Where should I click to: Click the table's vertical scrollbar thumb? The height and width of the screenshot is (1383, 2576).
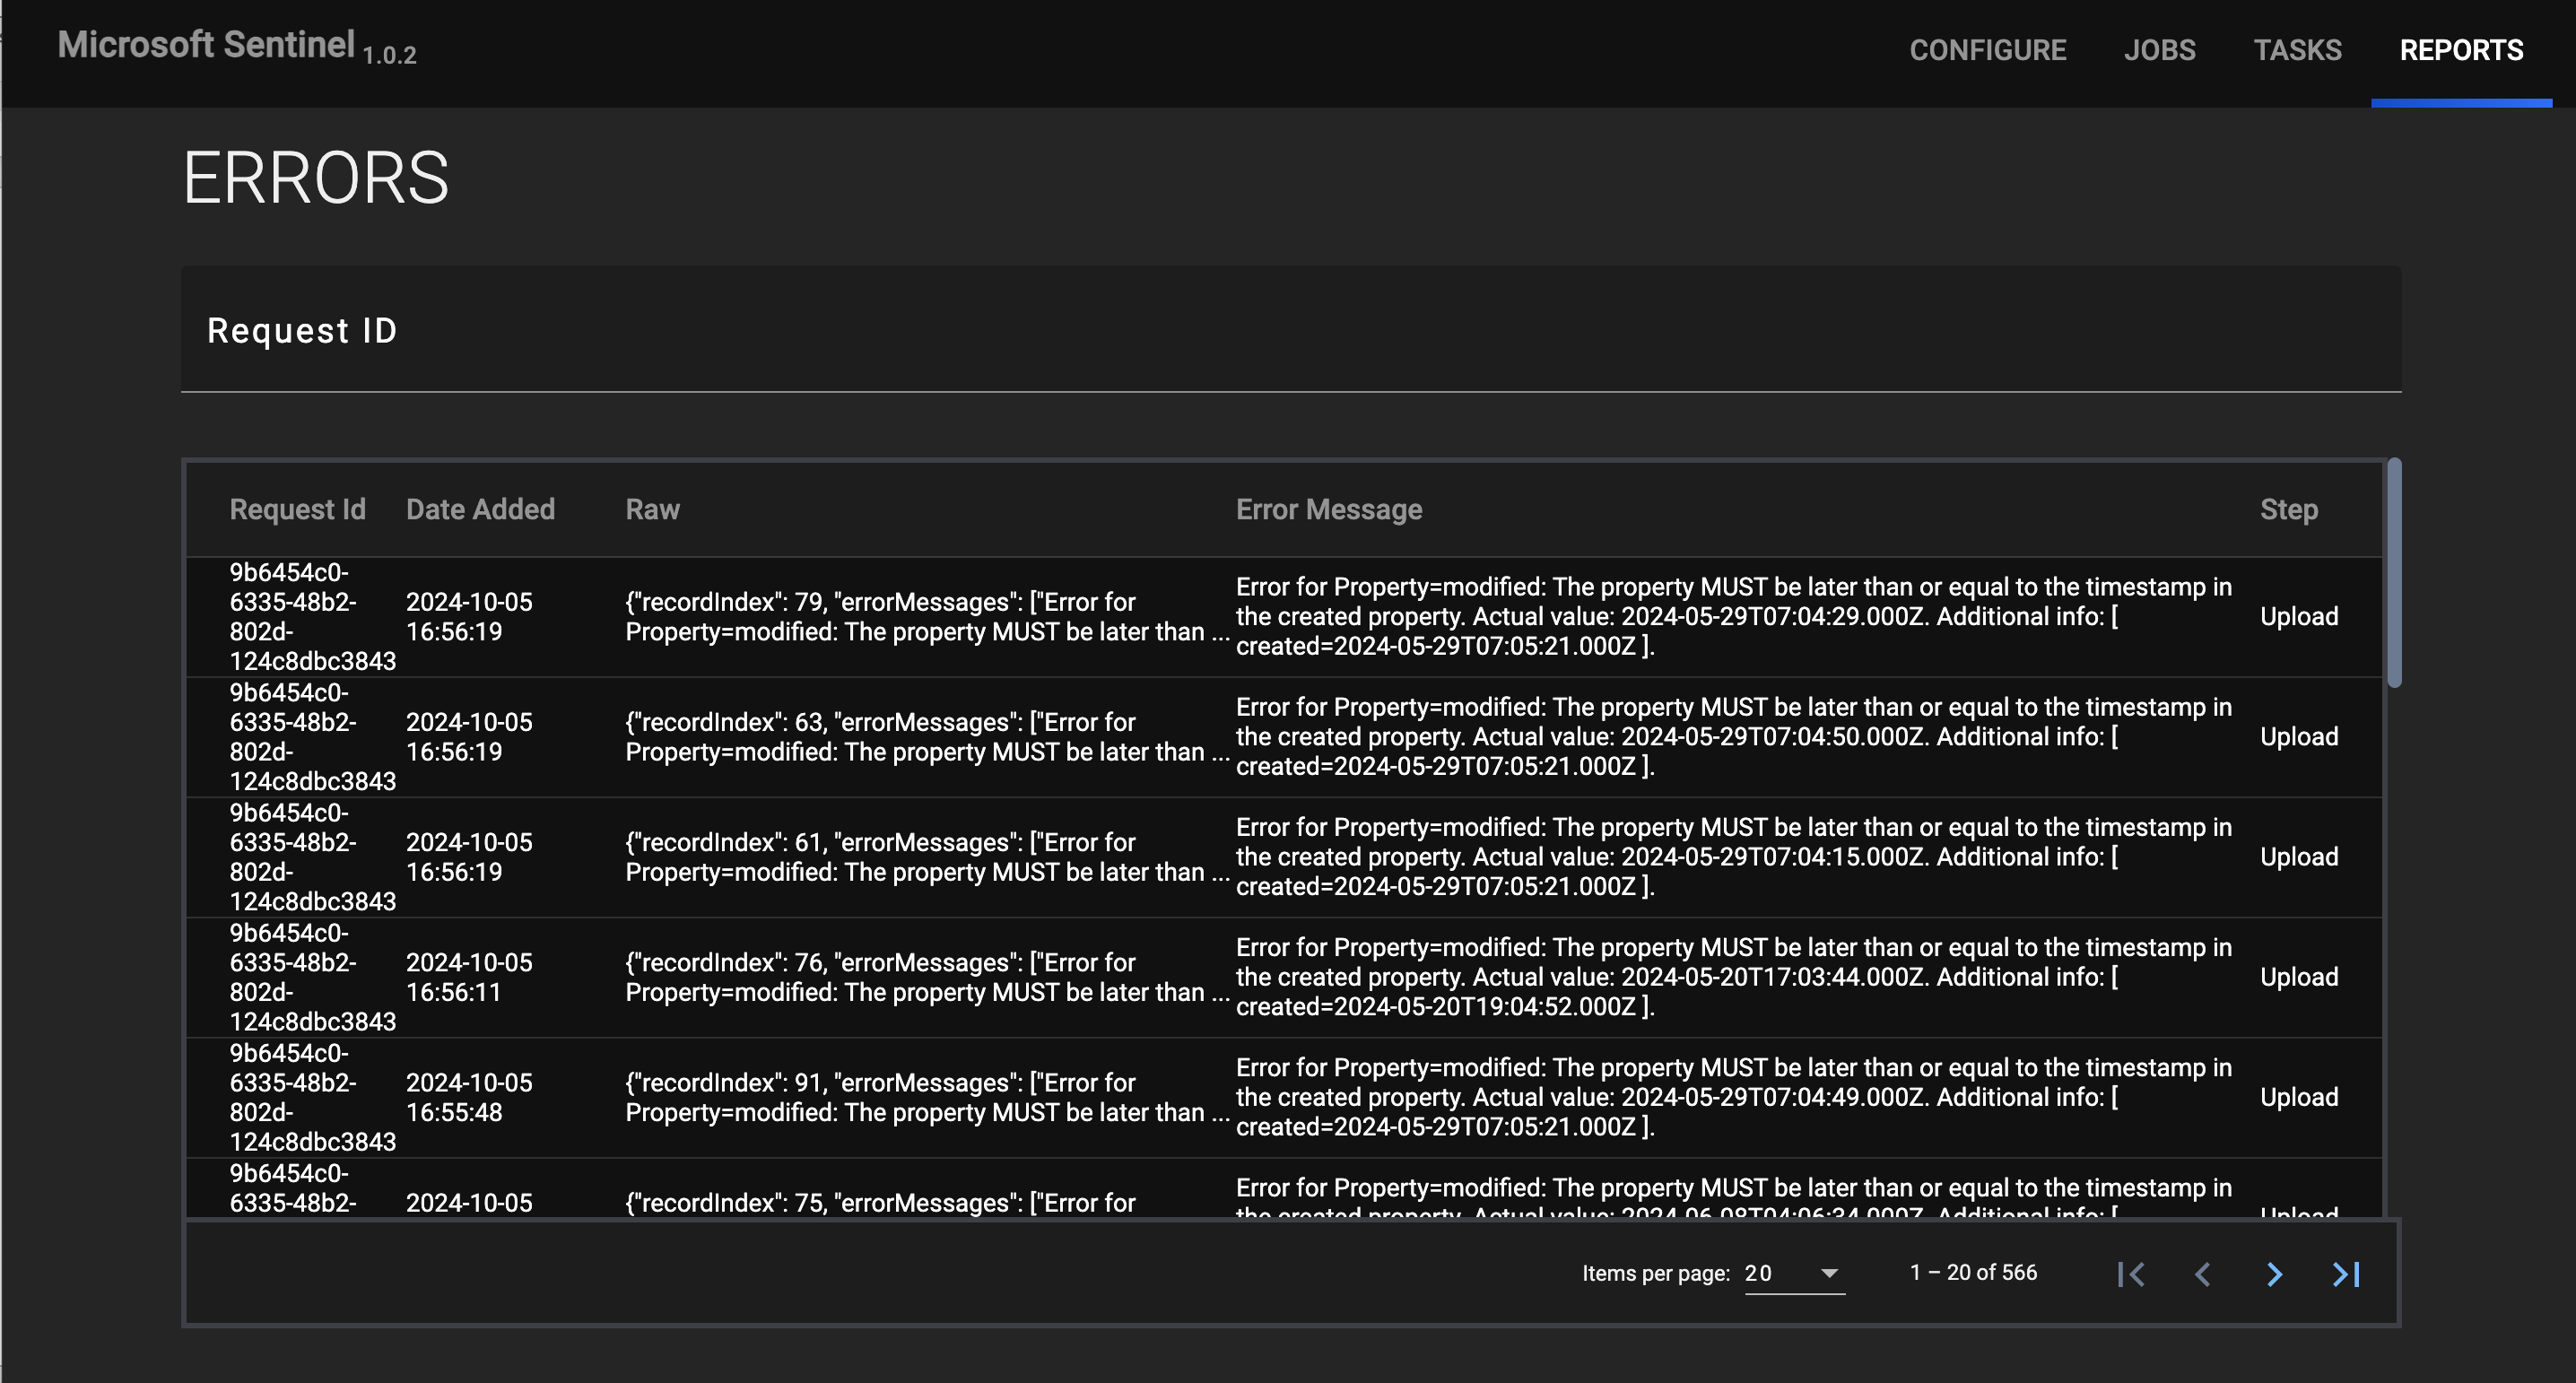coord(2394,573)
